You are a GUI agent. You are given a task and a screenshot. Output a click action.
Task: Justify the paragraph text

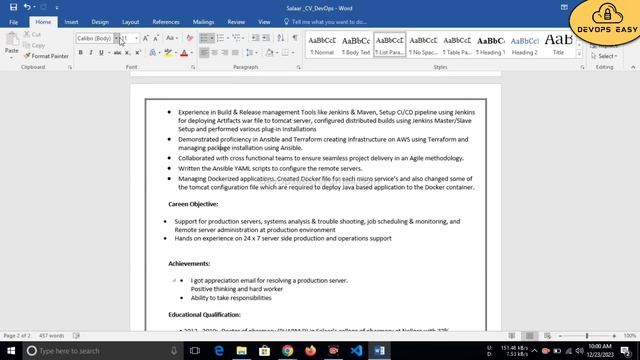pos(235,53)
